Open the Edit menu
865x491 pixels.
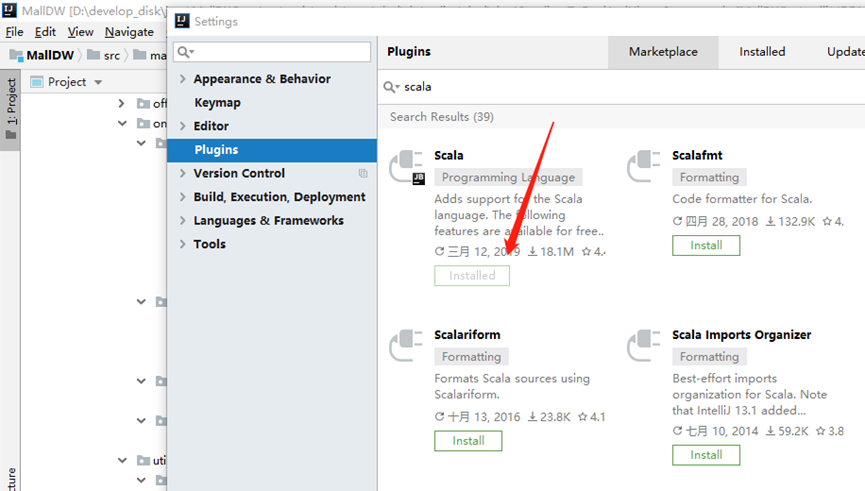point(45,32)
